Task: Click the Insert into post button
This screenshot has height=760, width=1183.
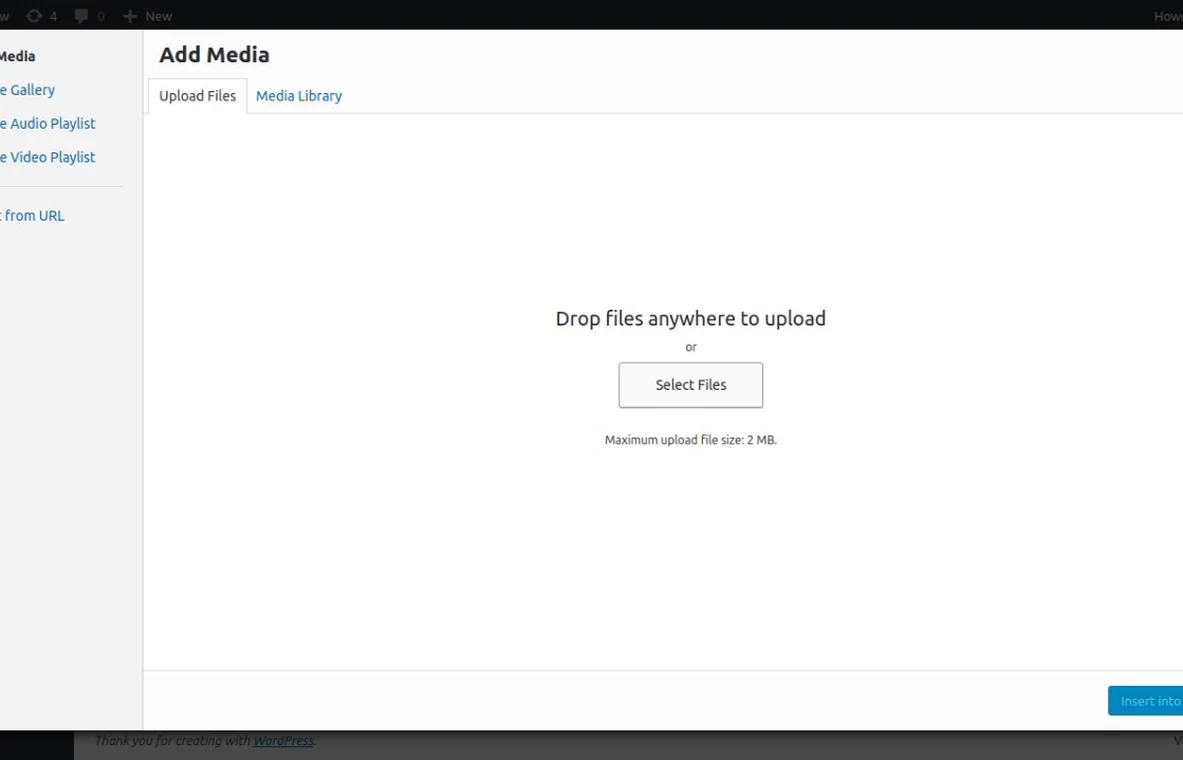Action: tap(1145, 701)
